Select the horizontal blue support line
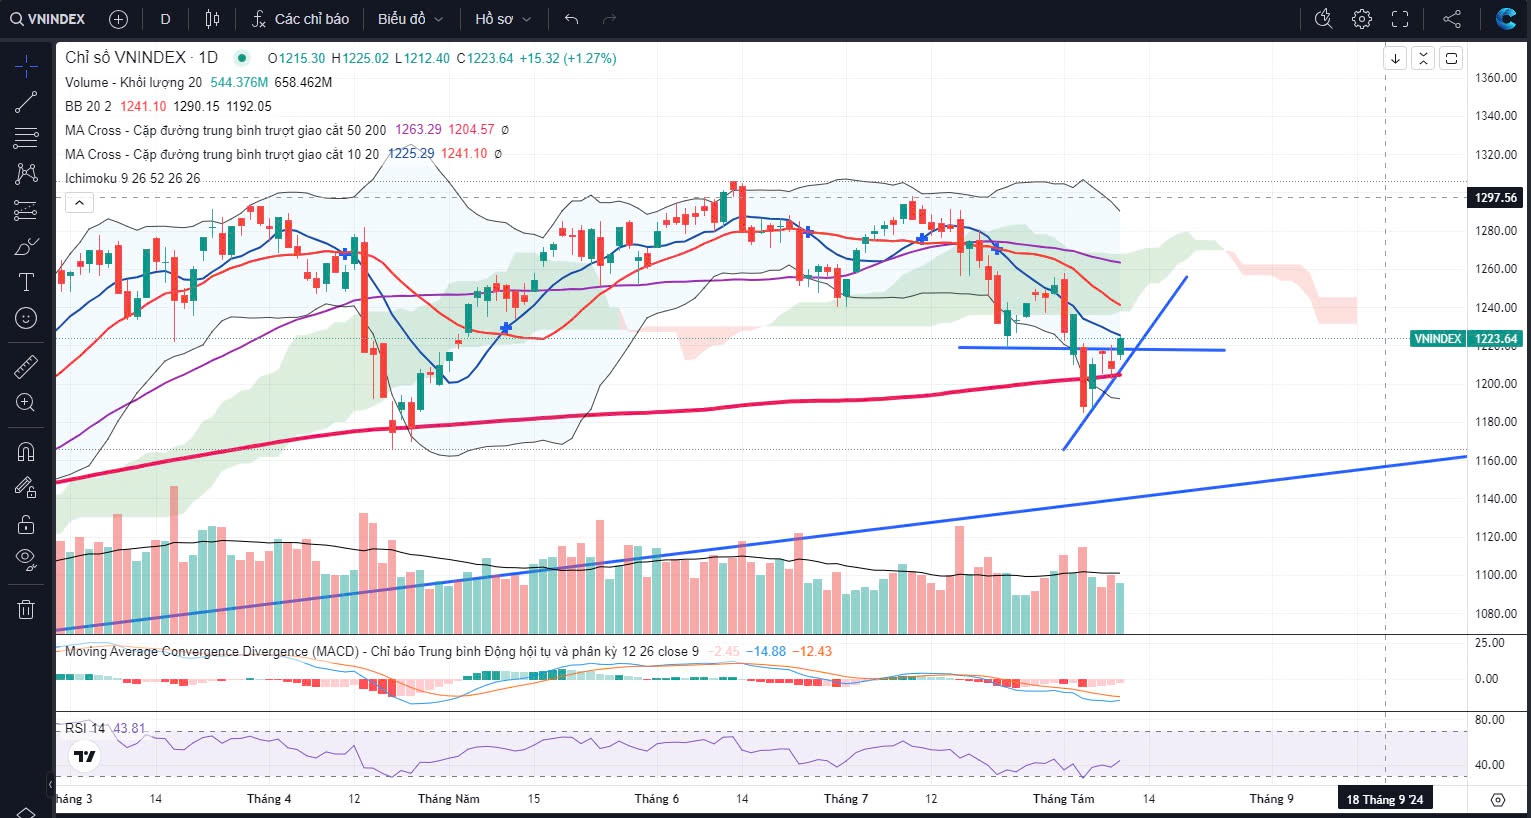1531x818 pixels. (1090, 348)
